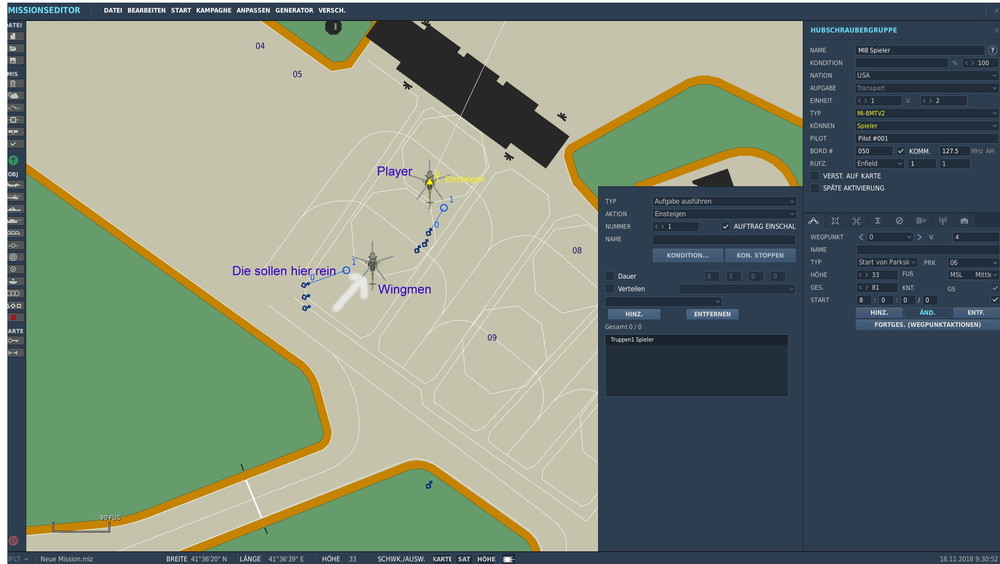Open the weather cloud icon
This screenshot has height=564, width=1000.
click(x=14, y=96)
